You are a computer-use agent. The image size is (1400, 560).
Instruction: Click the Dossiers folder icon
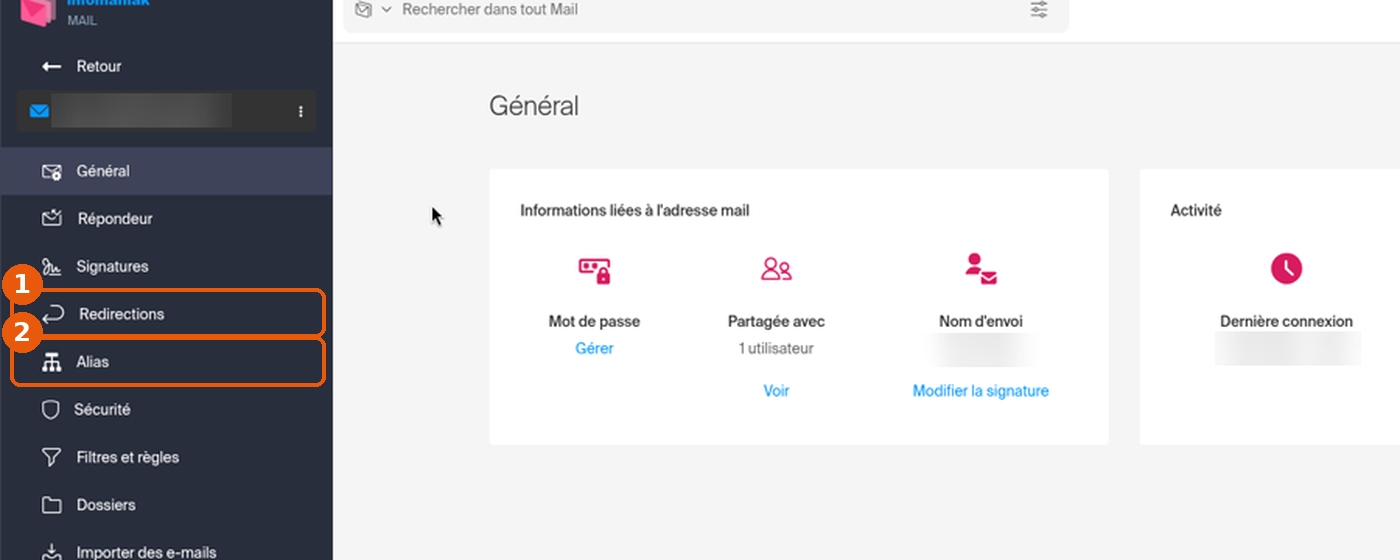tap(51, 505)
